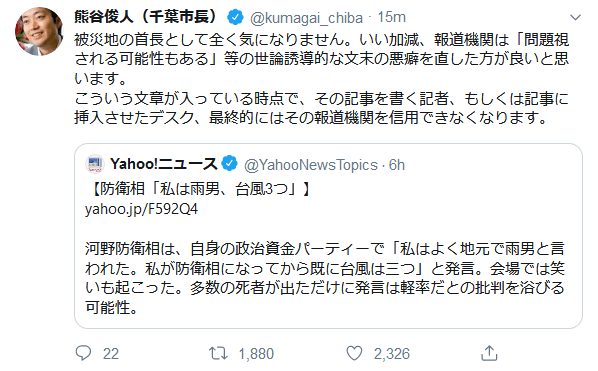Open the 熊谷俊人（千葉市長）display name
The height and width of the screenshot is (371, 598).
[146, 17]
